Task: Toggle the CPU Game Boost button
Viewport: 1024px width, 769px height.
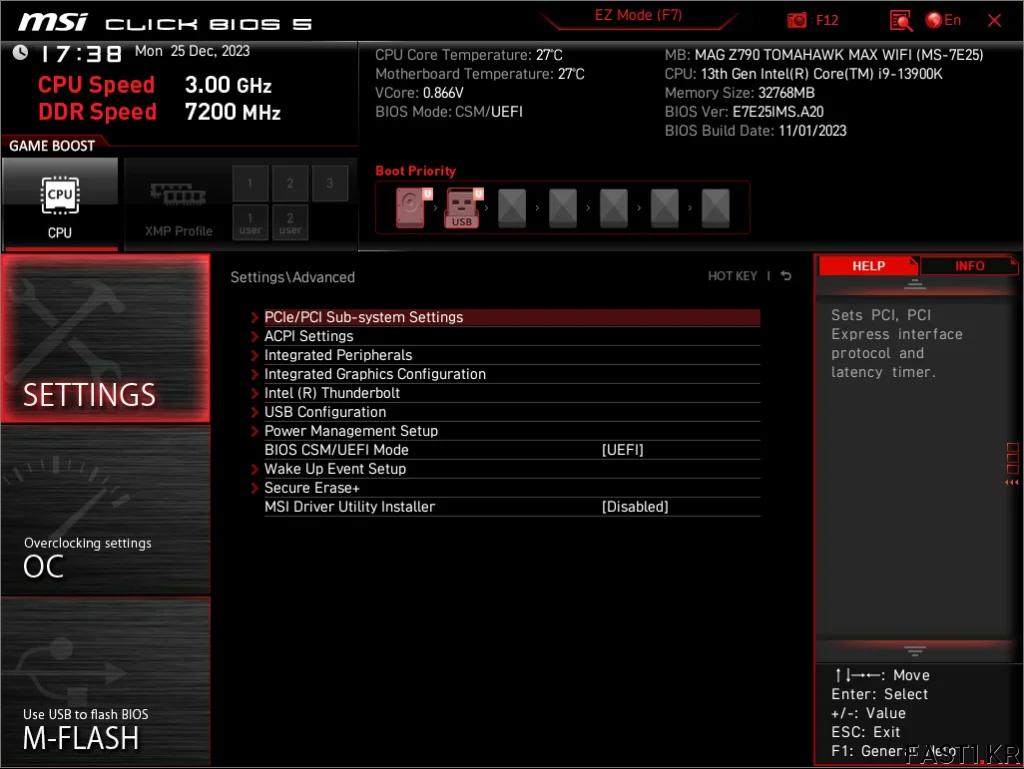Action: tap(60, 204)
